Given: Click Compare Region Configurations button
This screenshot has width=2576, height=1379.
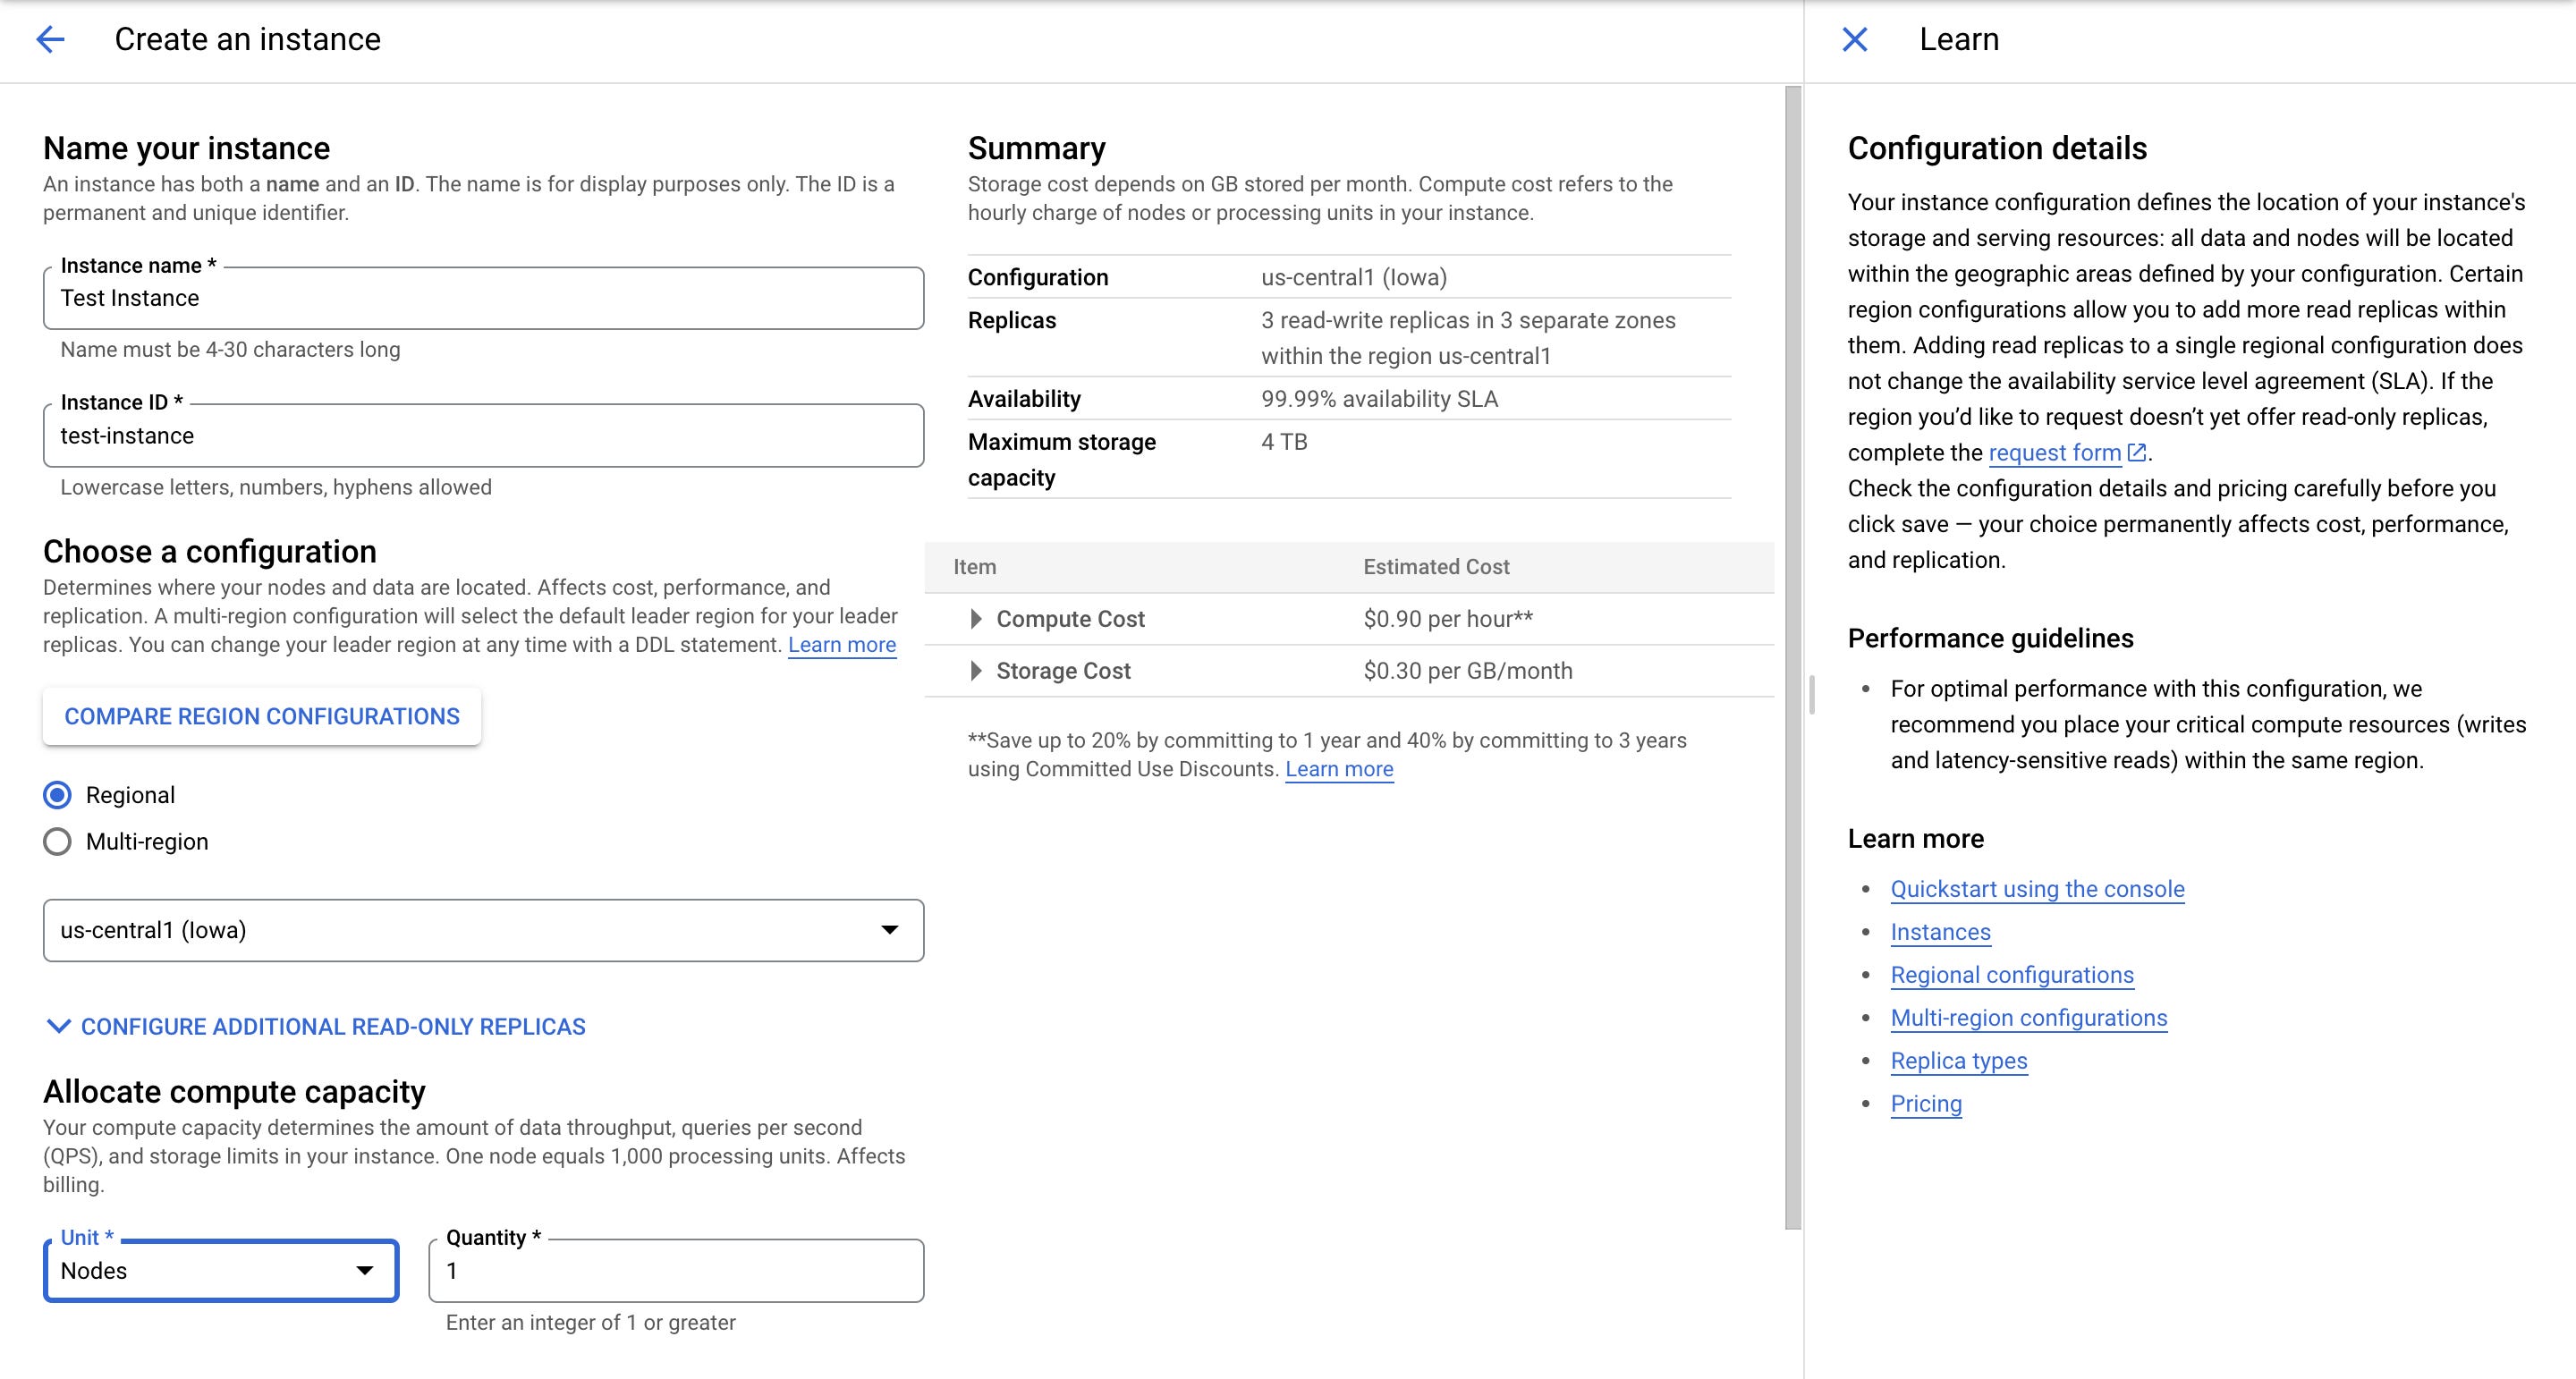Looking at the screenshot, I should tap(262, 716).
